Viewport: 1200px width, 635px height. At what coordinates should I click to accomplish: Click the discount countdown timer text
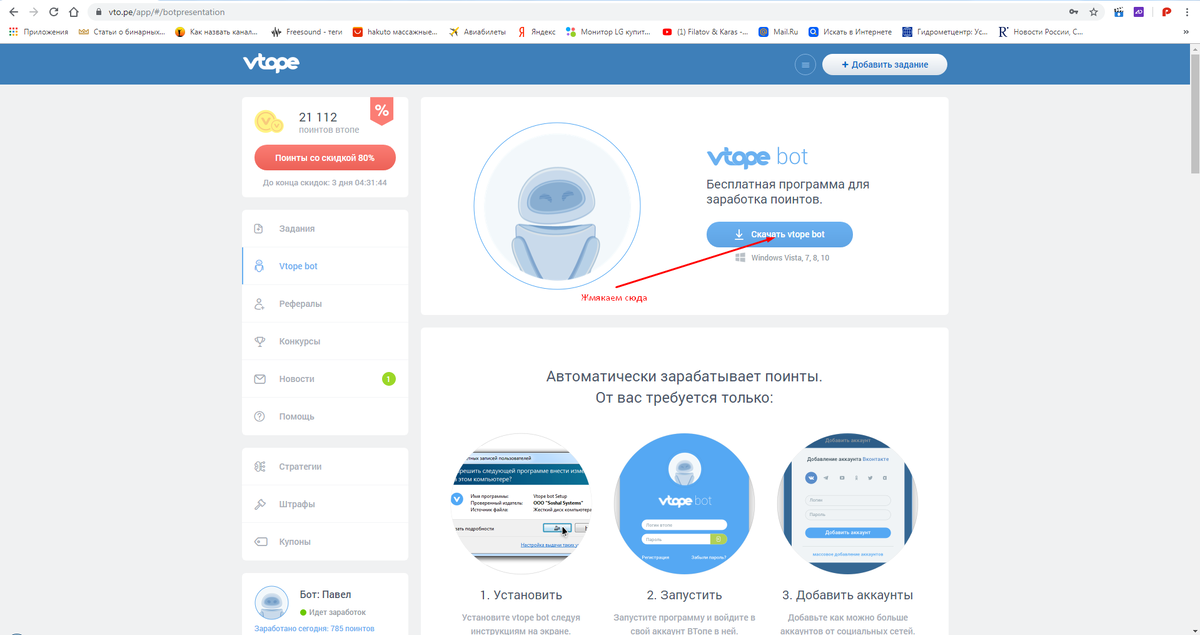pos(325,183)
